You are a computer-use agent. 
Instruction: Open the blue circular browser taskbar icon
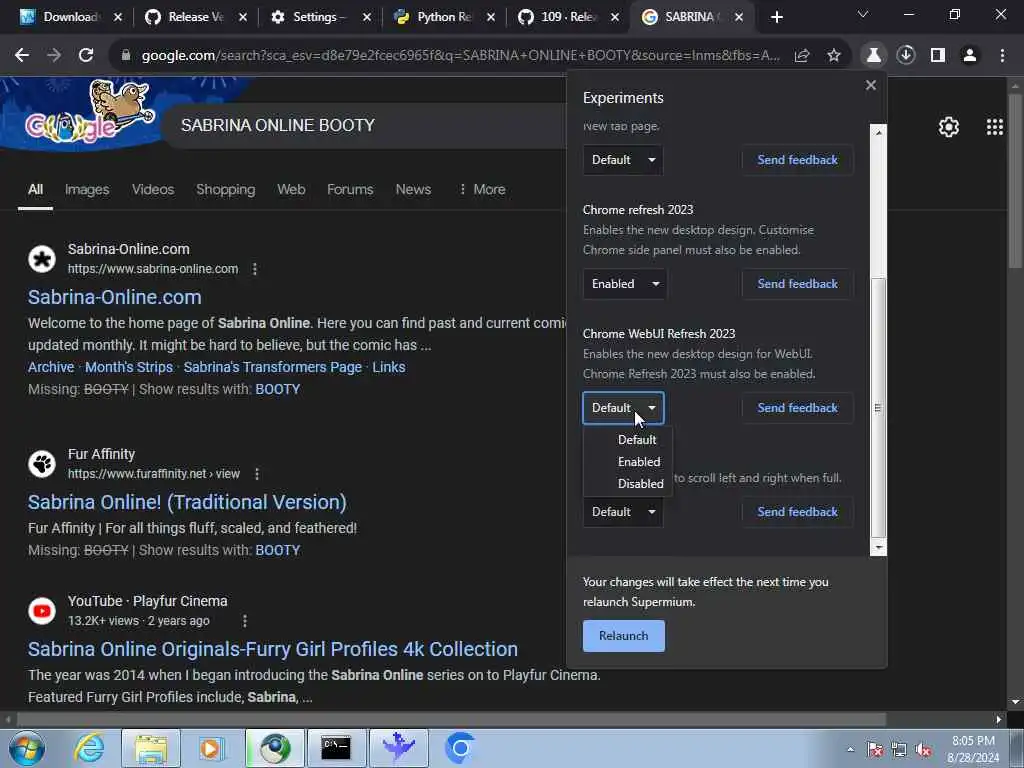(460, 748)
